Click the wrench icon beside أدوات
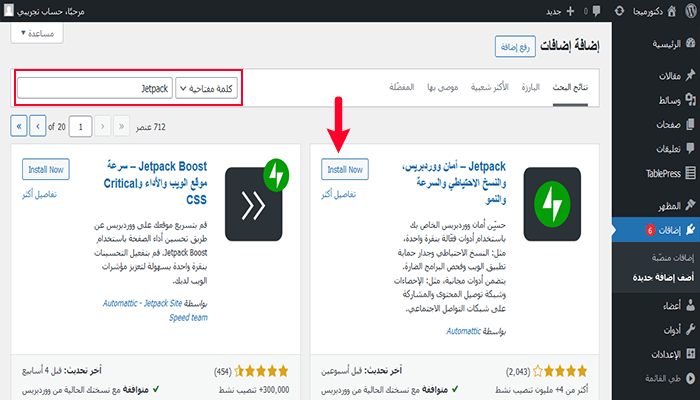Image resolution: width=700 pixels, height=400 pixels. pos(690,329)
